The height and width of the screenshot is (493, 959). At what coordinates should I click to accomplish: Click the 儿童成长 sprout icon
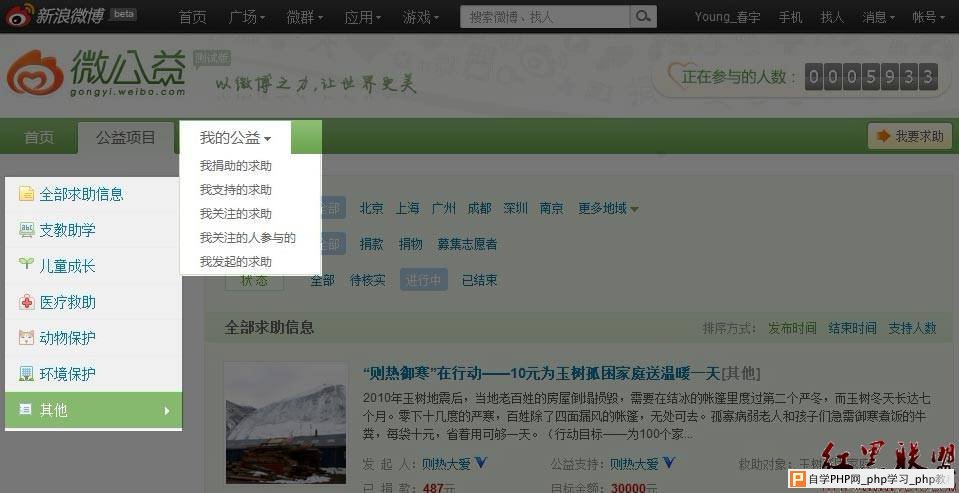pyautogui.click(x=26, y=264)
